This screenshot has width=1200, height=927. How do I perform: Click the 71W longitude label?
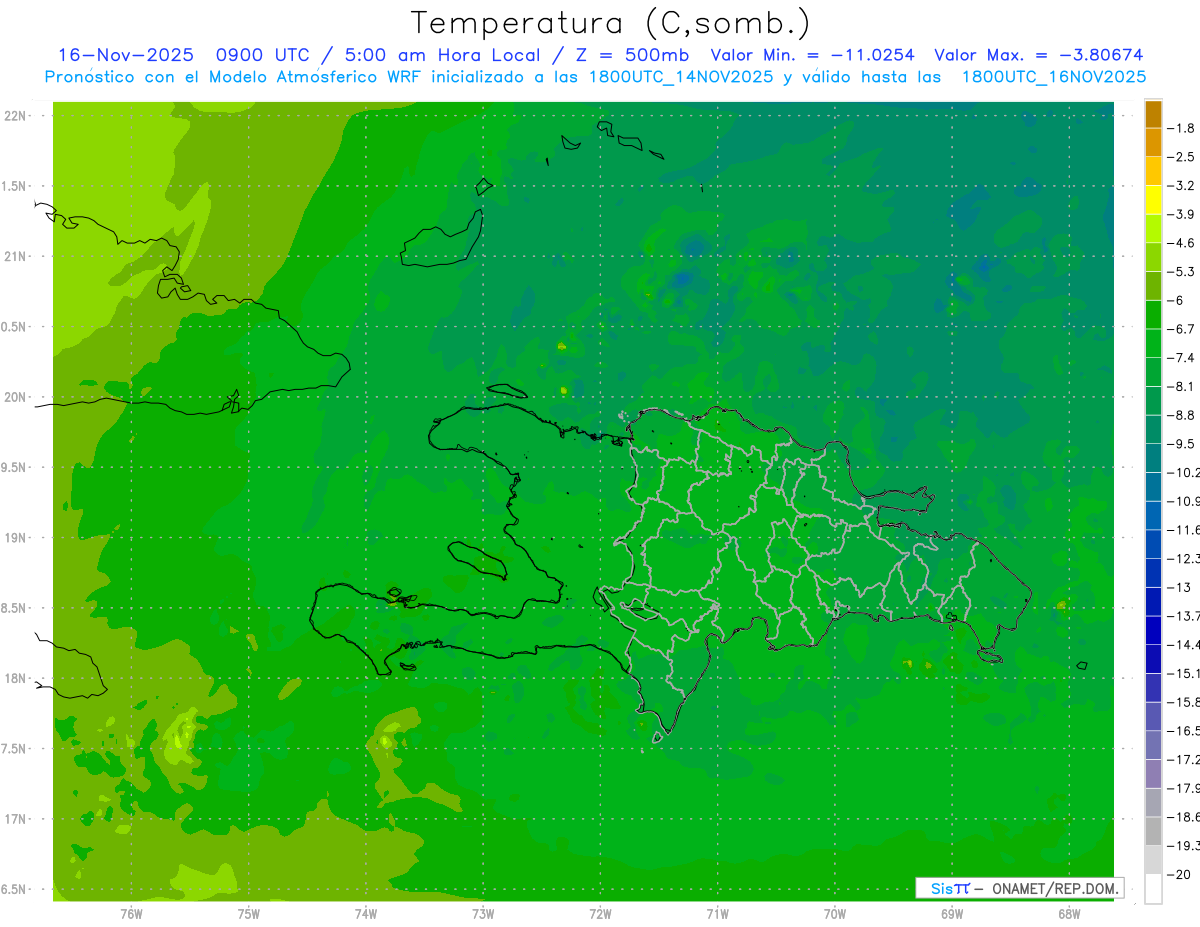click(x=717, y=913)
